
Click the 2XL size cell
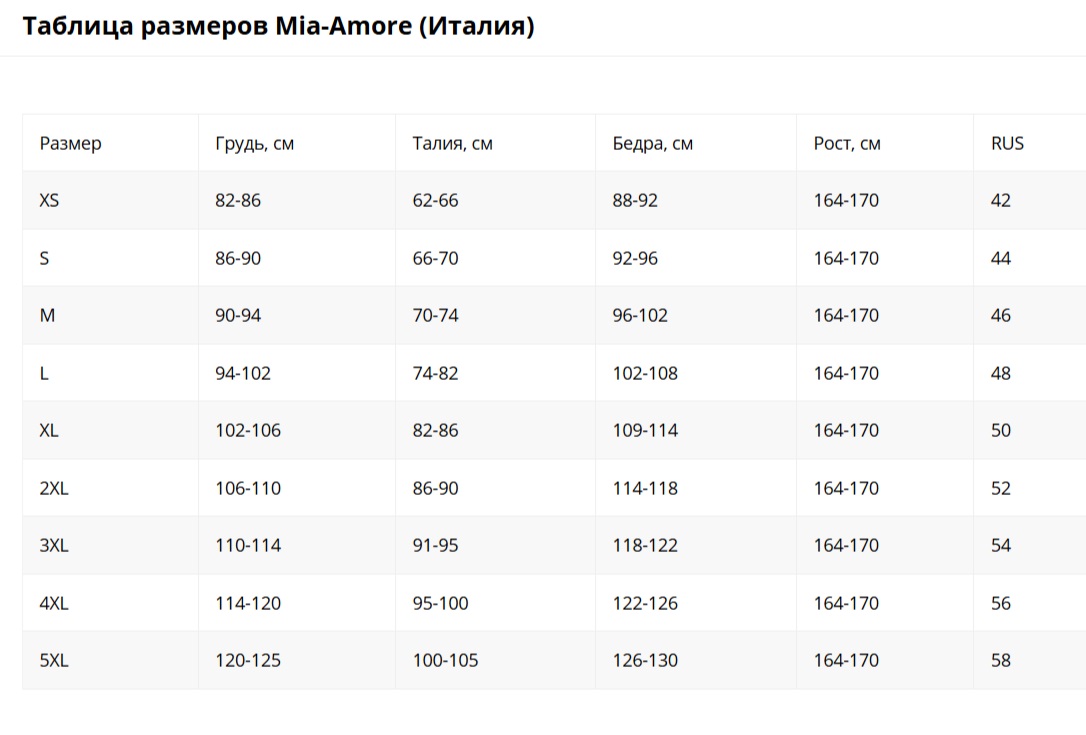(54, 488)
